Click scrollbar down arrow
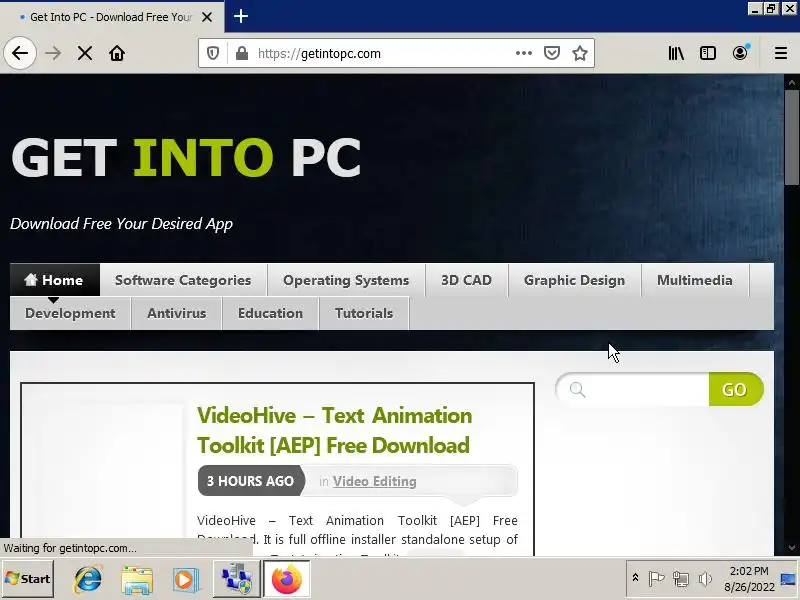 (x=791, y=548)
